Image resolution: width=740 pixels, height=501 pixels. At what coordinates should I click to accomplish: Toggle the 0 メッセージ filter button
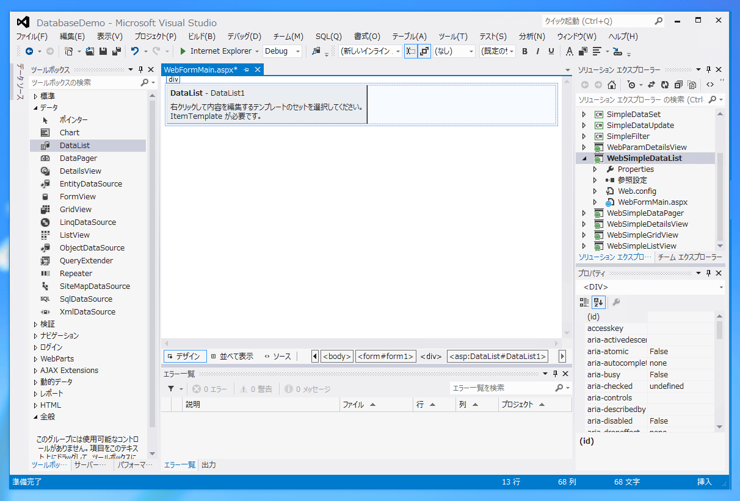pos(308,389)
